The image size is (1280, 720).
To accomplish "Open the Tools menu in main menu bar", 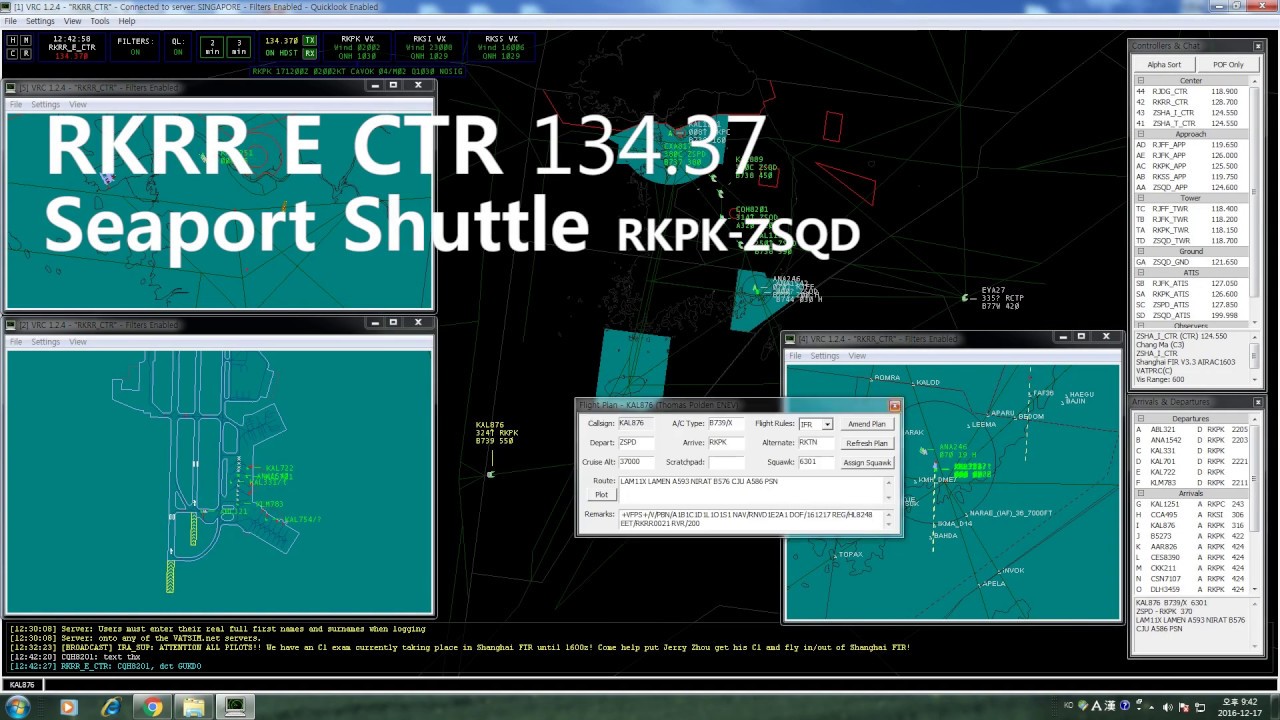I will click(100, 21).
